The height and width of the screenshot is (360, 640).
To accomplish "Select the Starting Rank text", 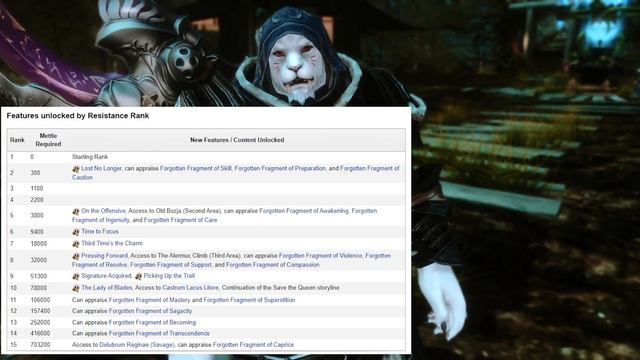I will (x=90, y=157).
